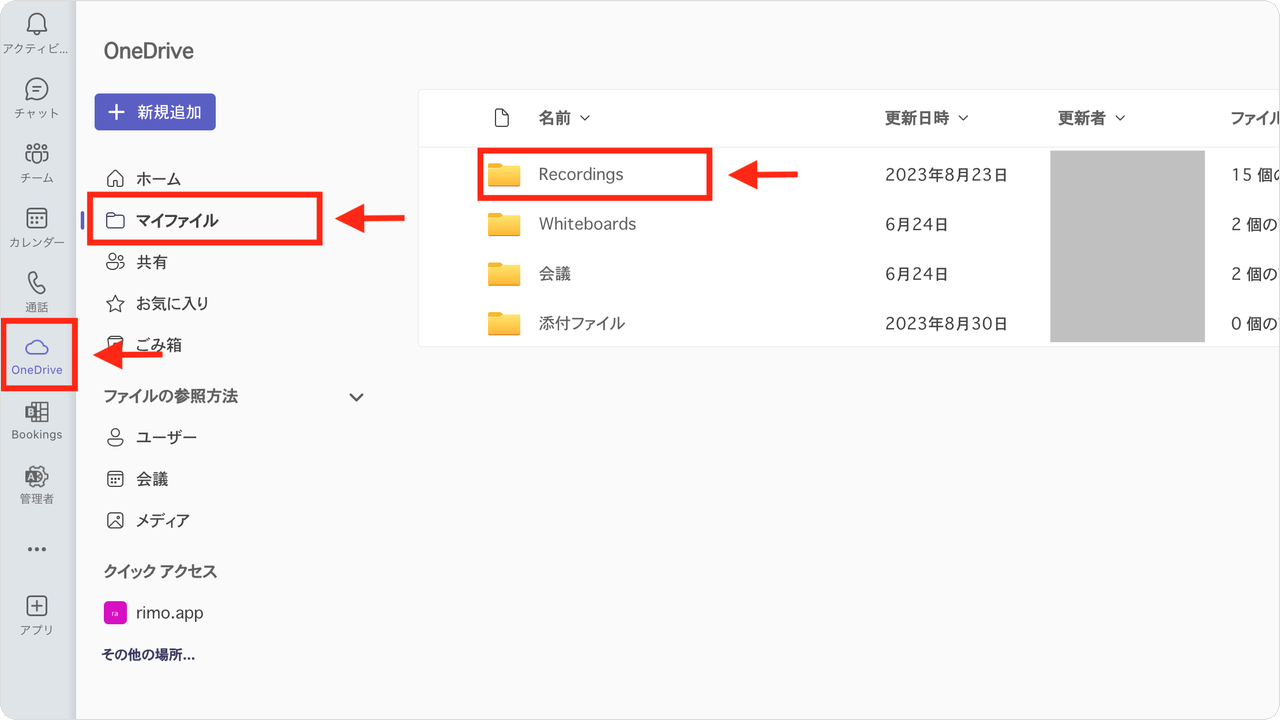Show more apps via ellipsis icon

click(x=37, y=549)
